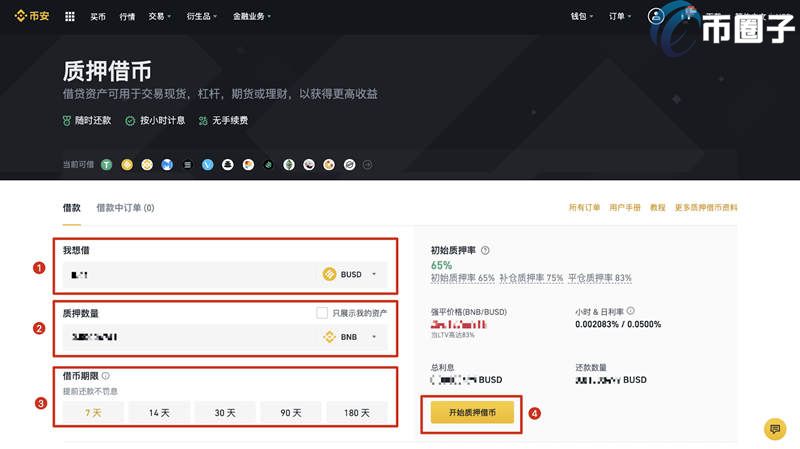The width and height of the screenshot is (800, 449).
Task: Click the 开始质押借币 button
Action: coord(472,412)
